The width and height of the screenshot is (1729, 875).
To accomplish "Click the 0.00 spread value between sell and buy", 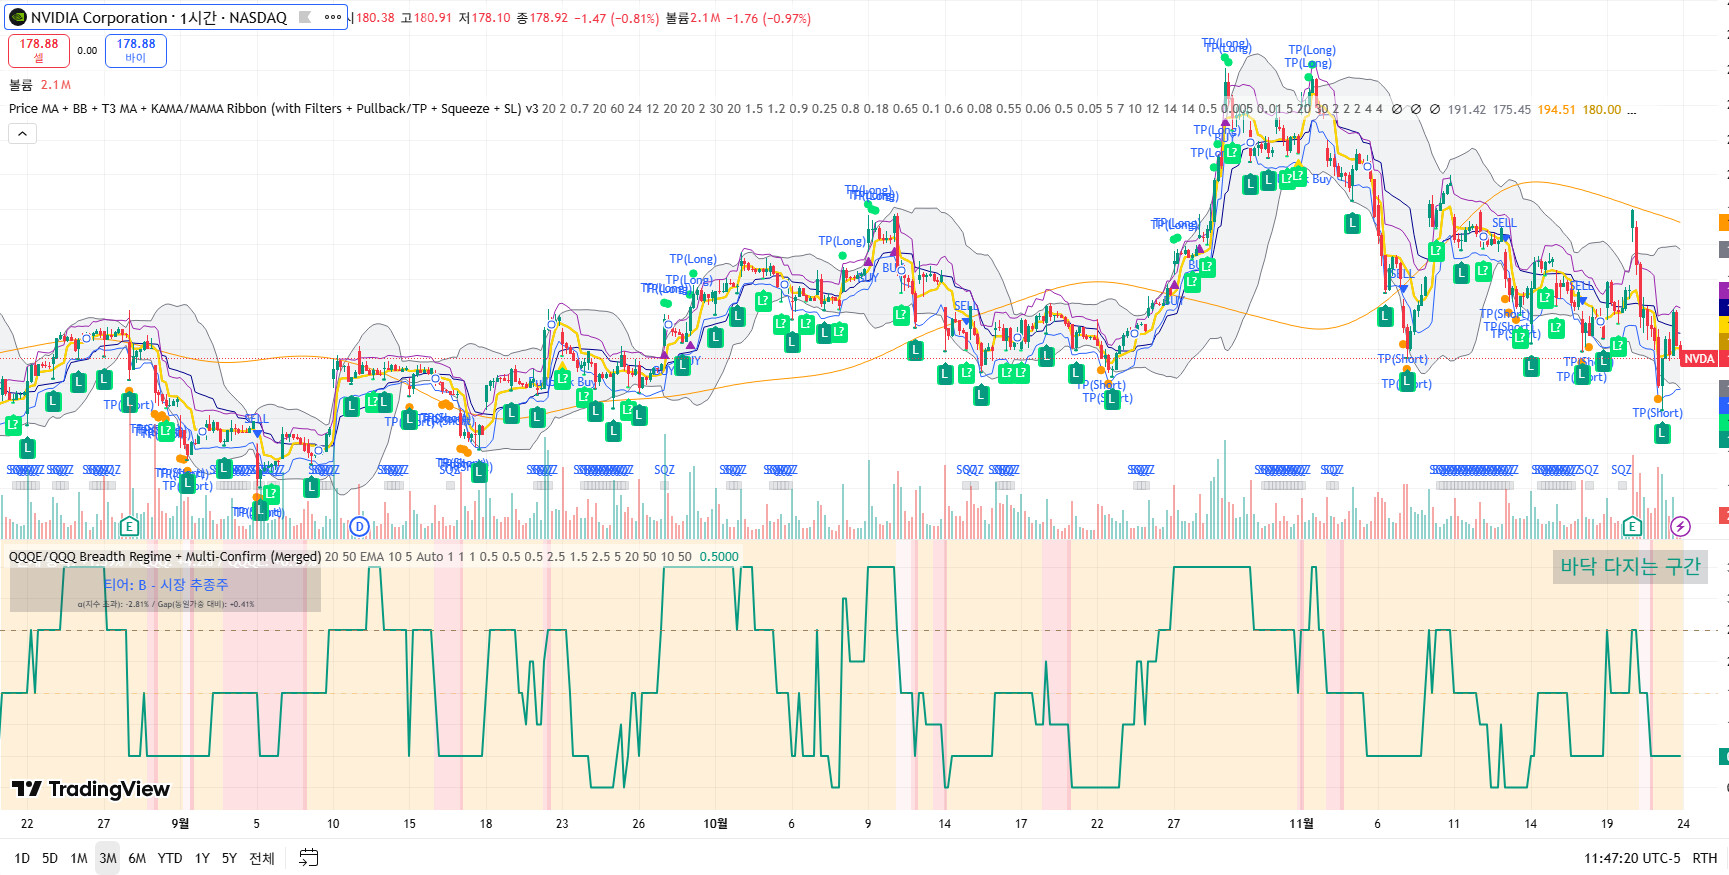I will (87, 50).
